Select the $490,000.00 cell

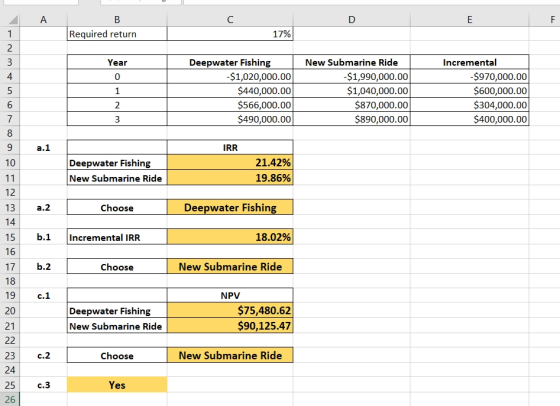[230, 119]
